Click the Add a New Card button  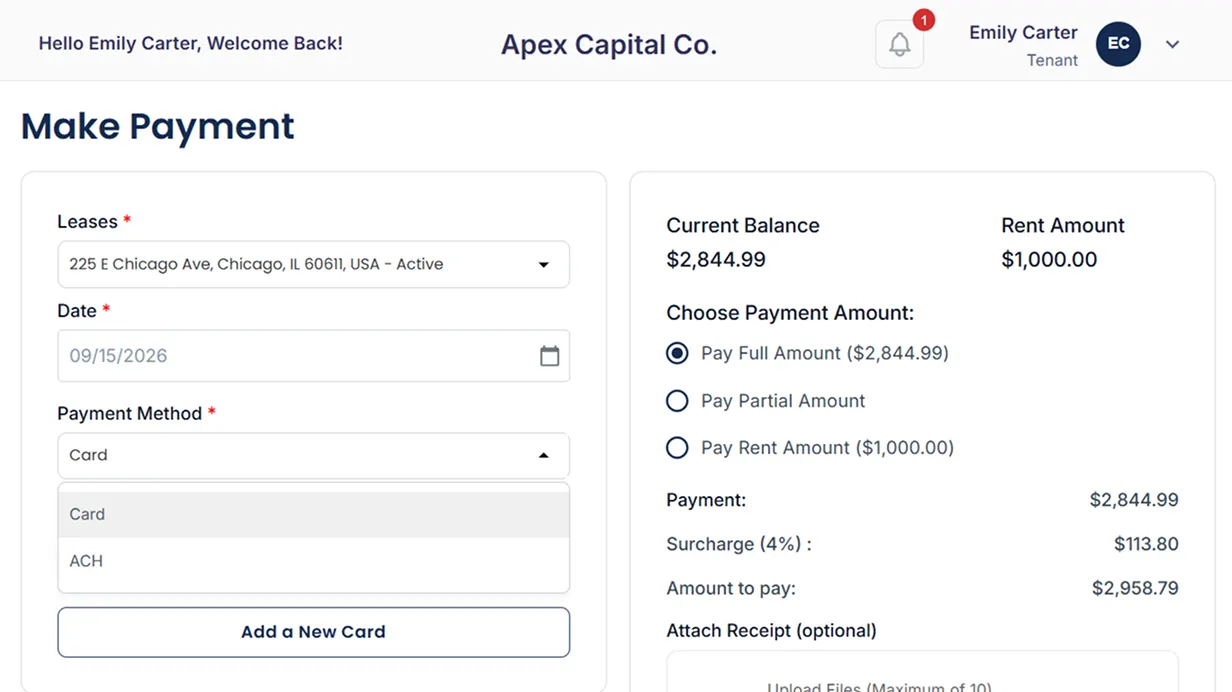[313, 632]
